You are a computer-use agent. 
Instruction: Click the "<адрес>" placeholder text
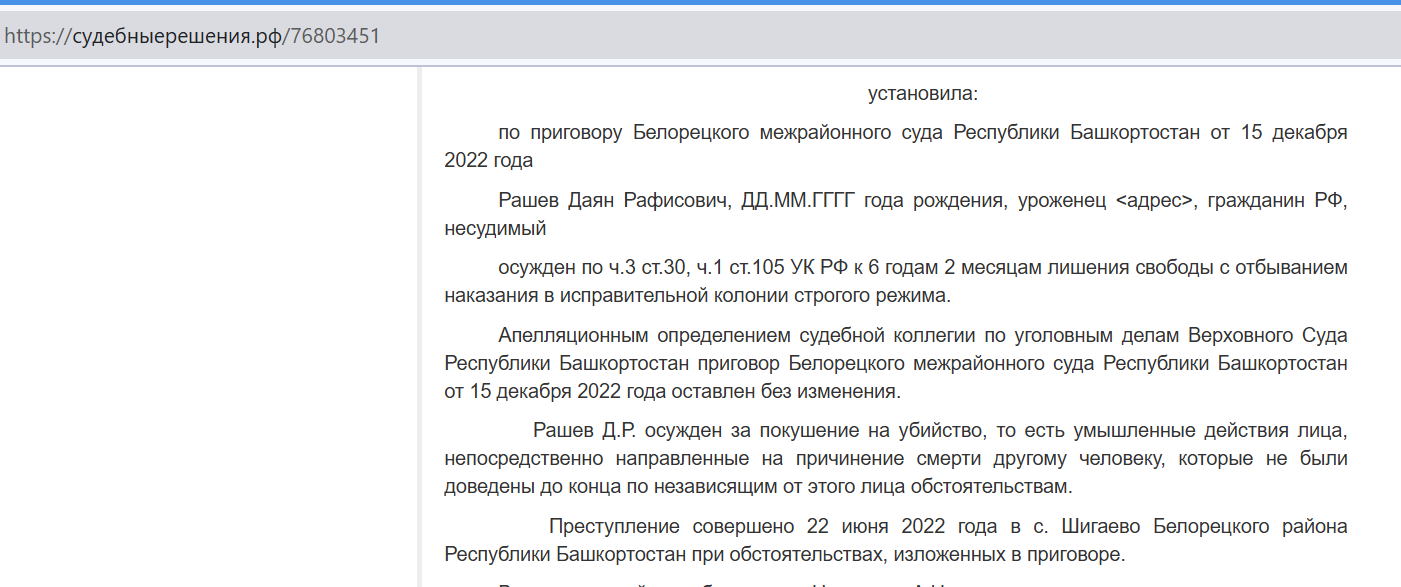[x=1154, y=201]
